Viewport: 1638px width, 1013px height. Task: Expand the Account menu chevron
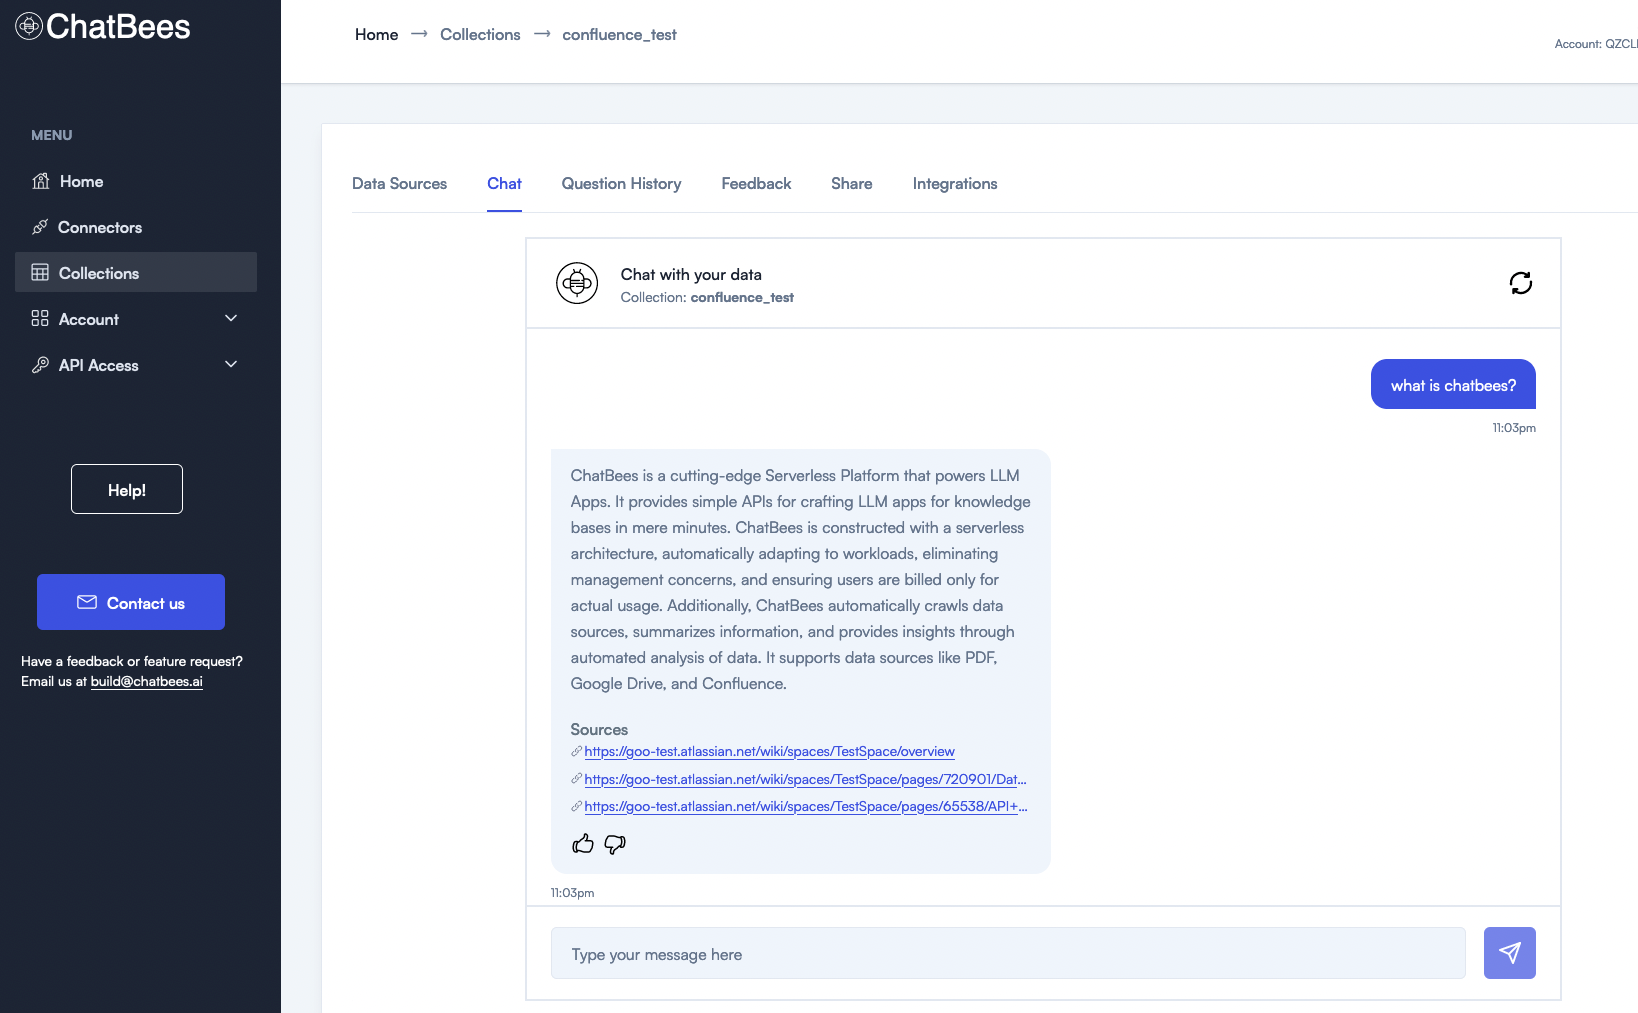[x=231, y=318]
